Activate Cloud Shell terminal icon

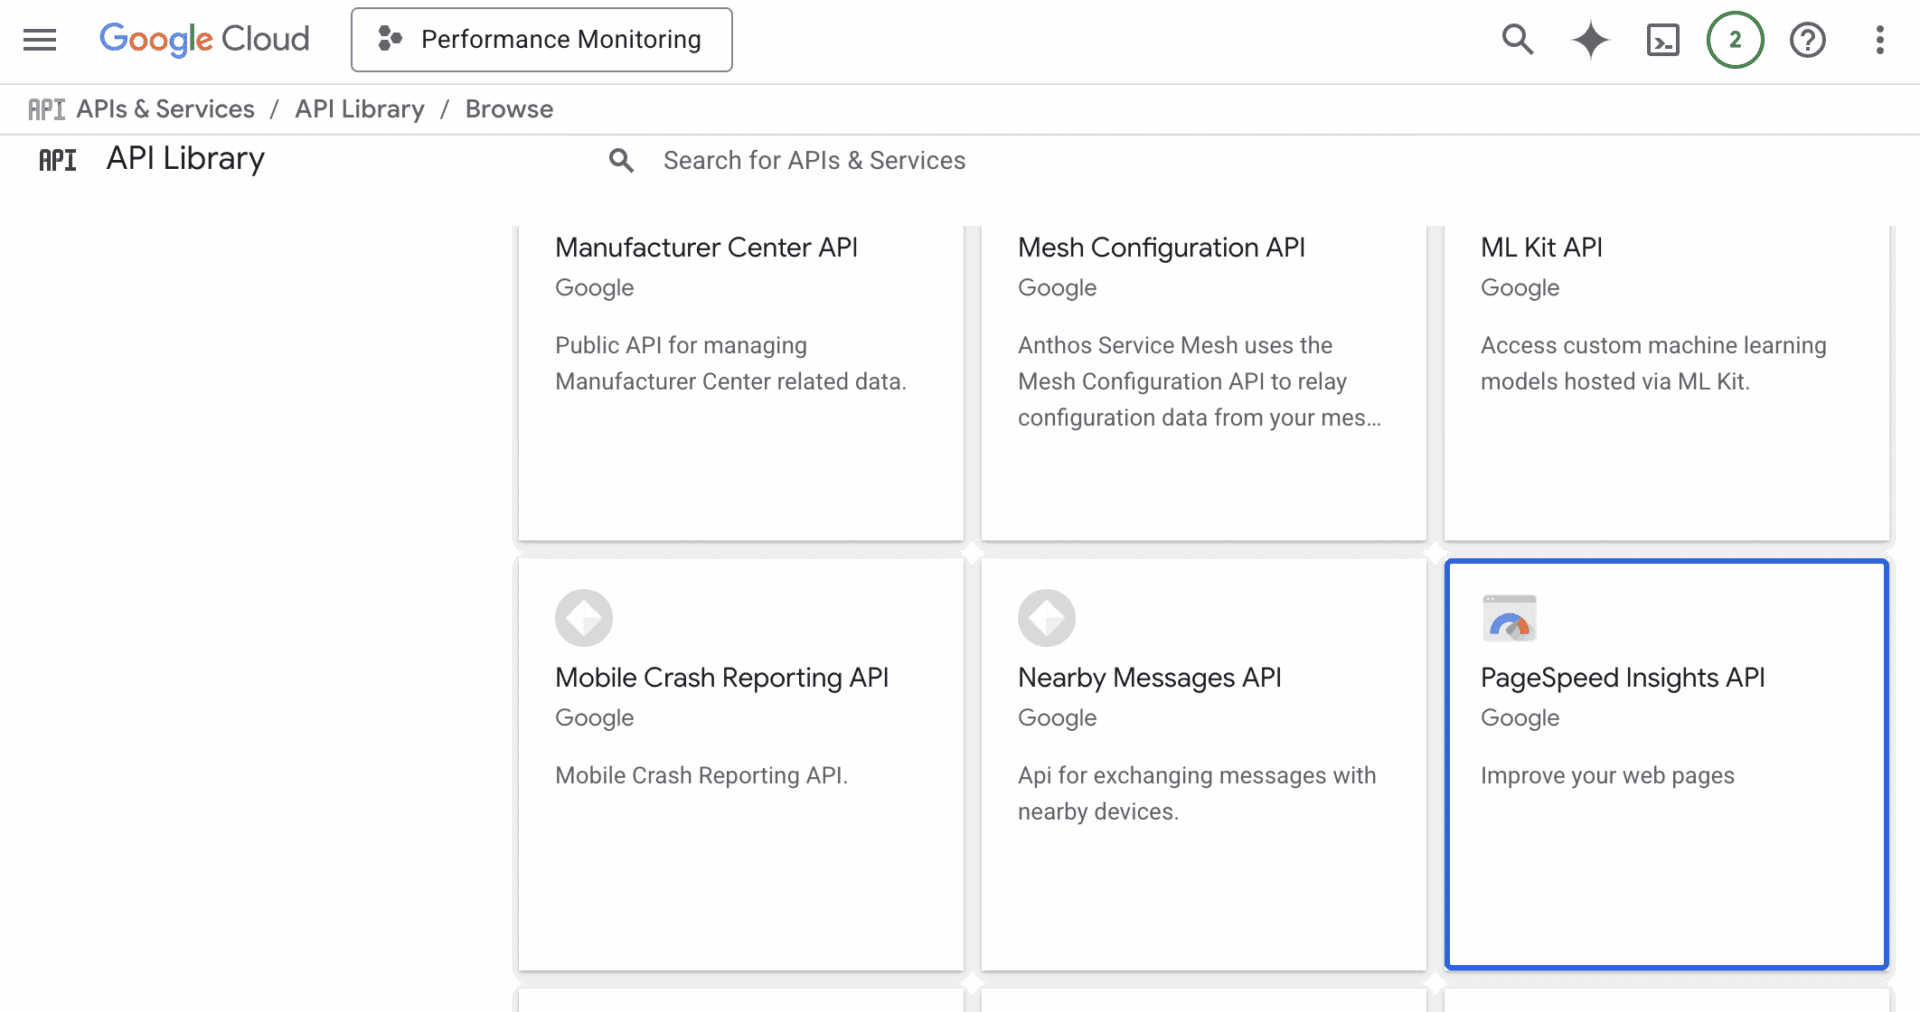click(1662, 40)
